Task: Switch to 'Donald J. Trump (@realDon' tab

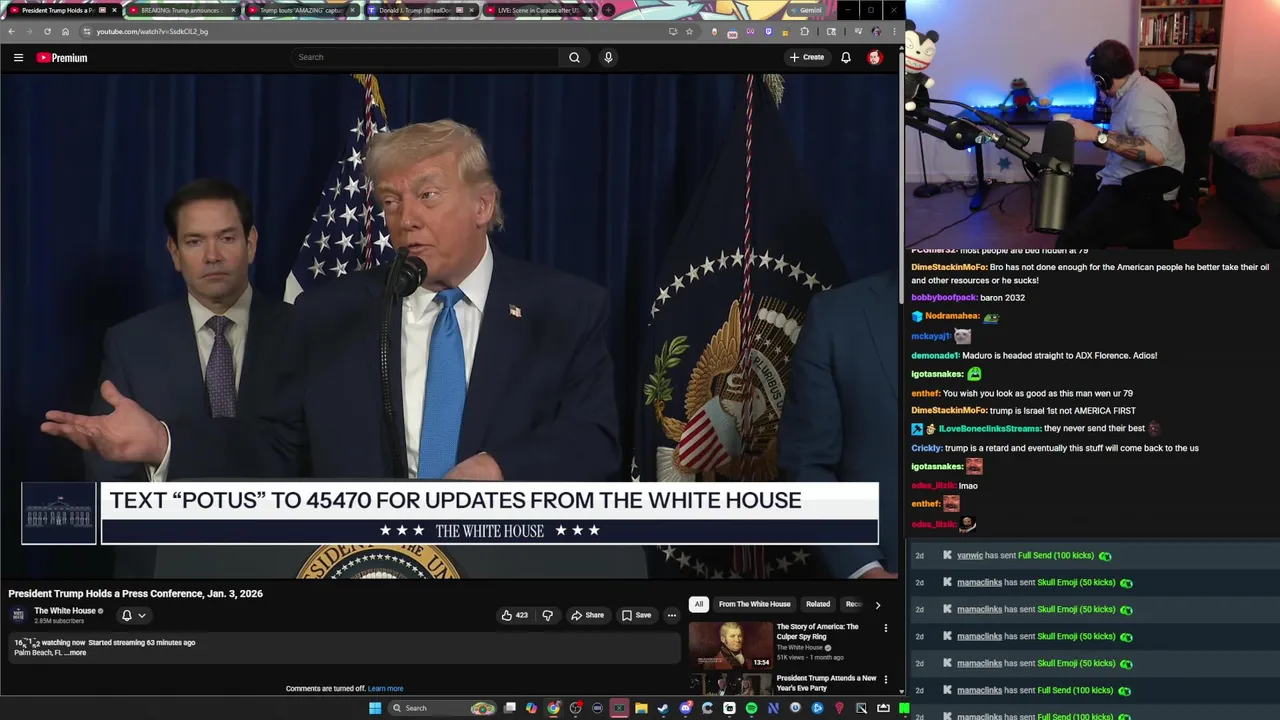Action: (x=420, y=10)
